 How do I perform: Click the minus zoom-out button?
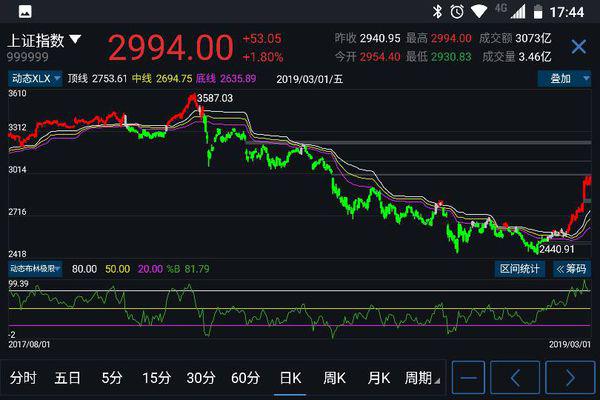[468, 377]
